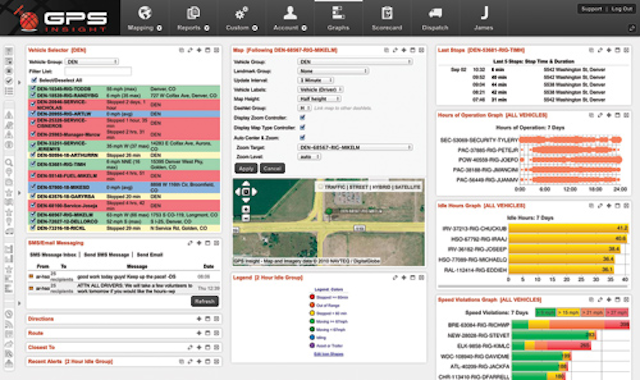Click the list sidebar icon
This screenshot has height=380, width=640.
click(x=9, y=91)
